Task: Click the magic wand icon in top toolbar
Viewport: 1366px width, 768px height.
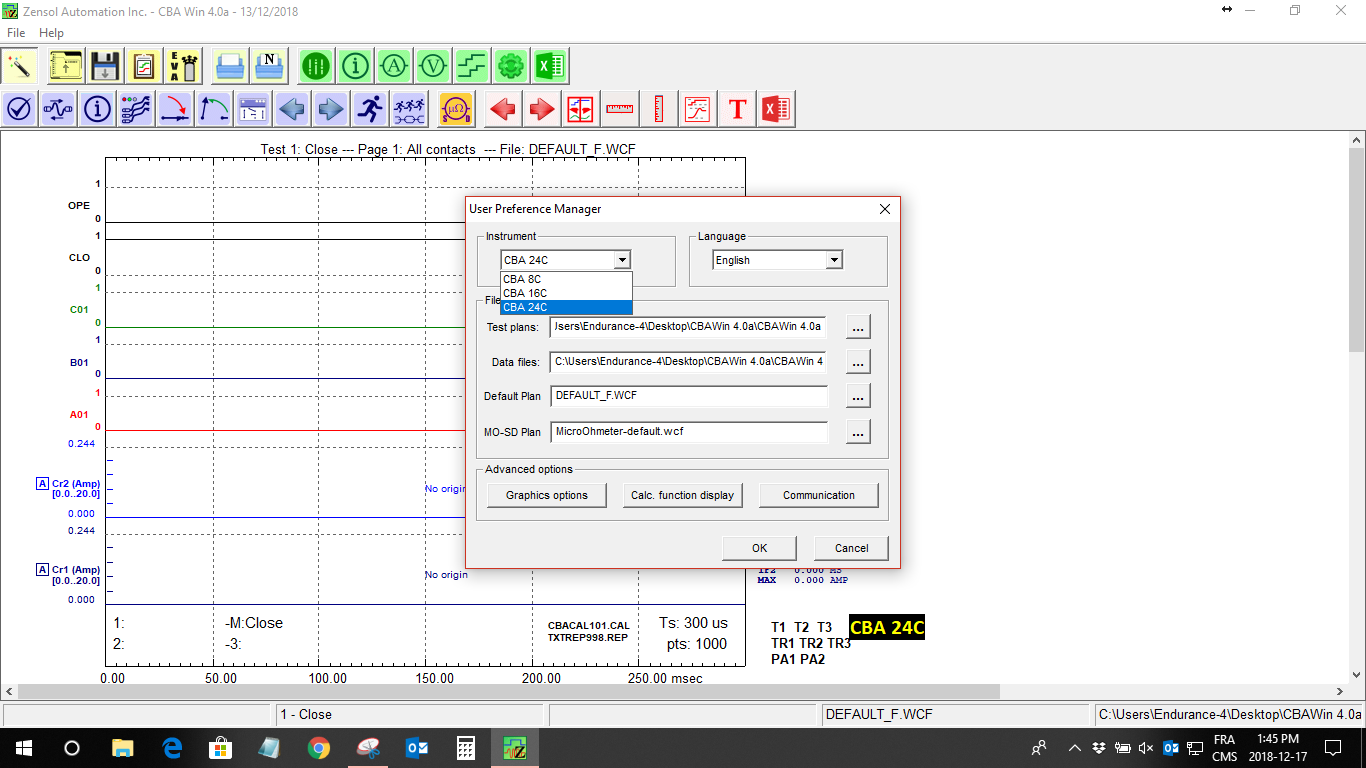Action: click(20, 67)
